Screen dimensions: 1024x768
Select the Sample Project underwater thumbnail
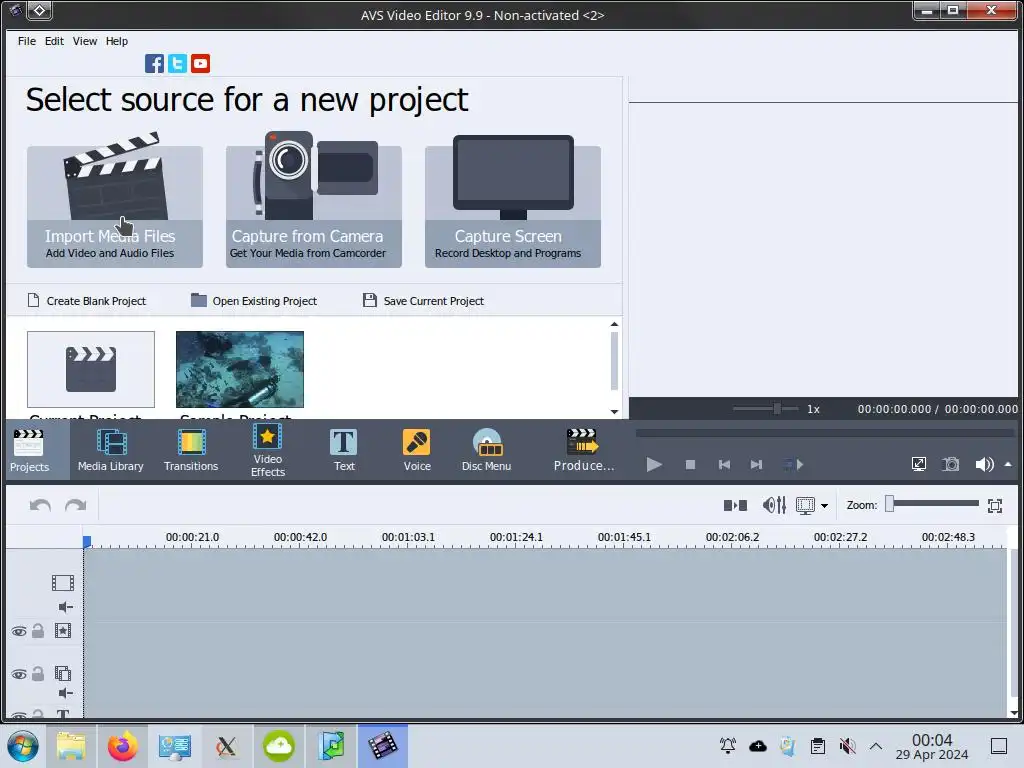[240, 369]
